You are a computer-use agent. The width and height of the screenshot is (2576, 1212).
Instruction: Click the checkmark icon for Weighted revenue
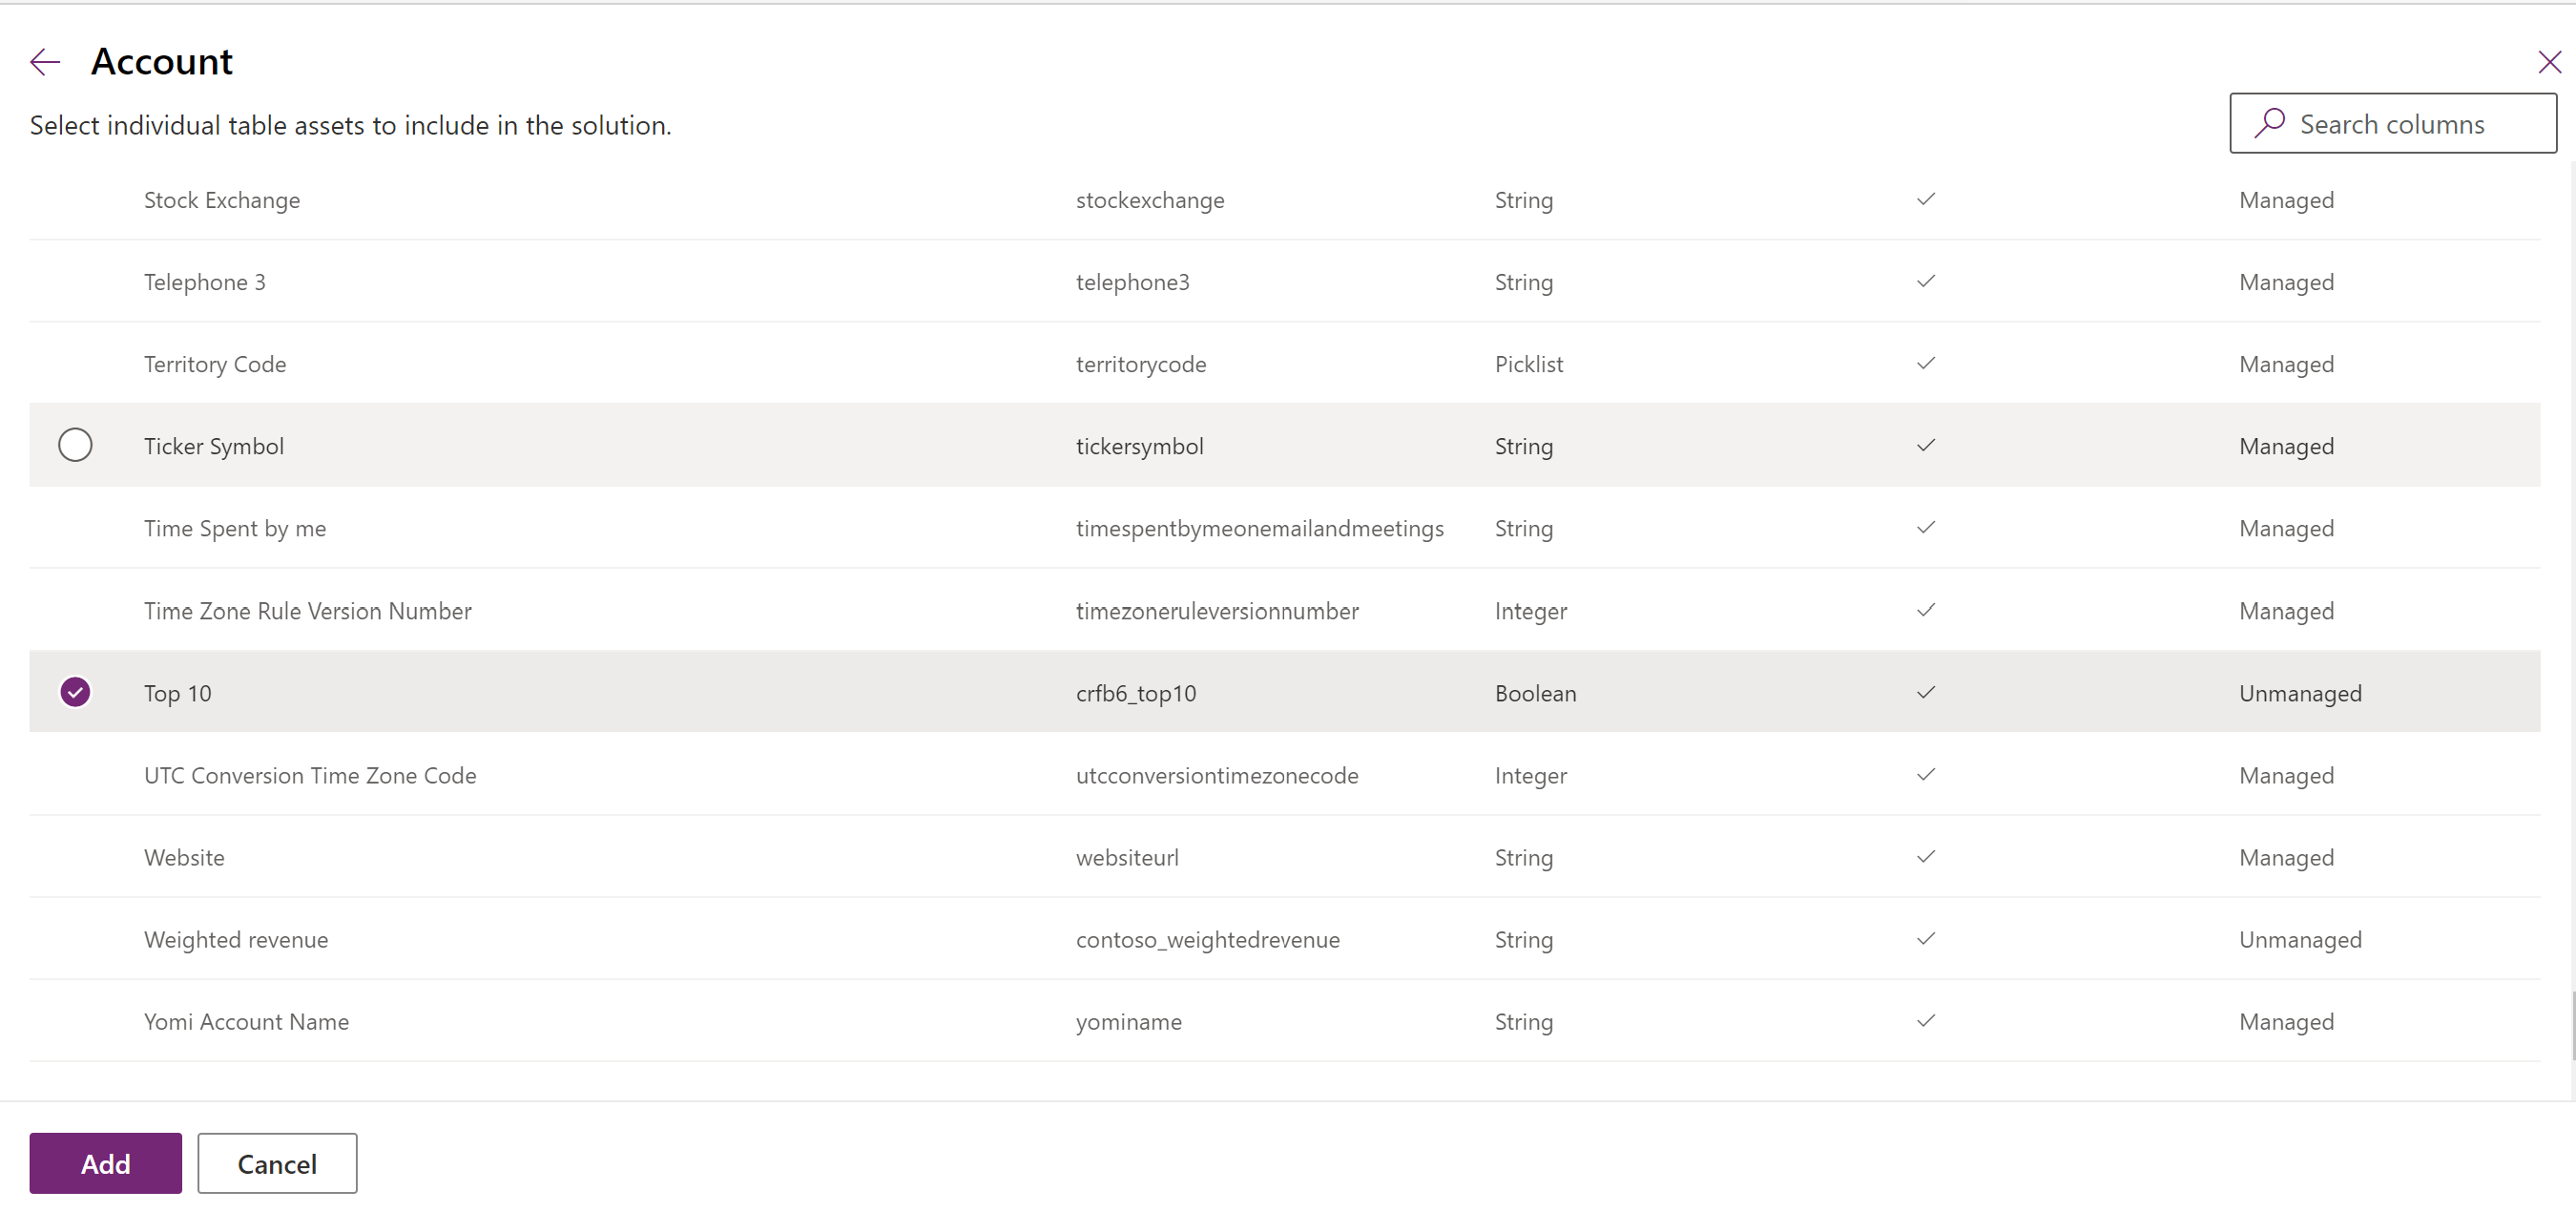tap(1927, 938)
